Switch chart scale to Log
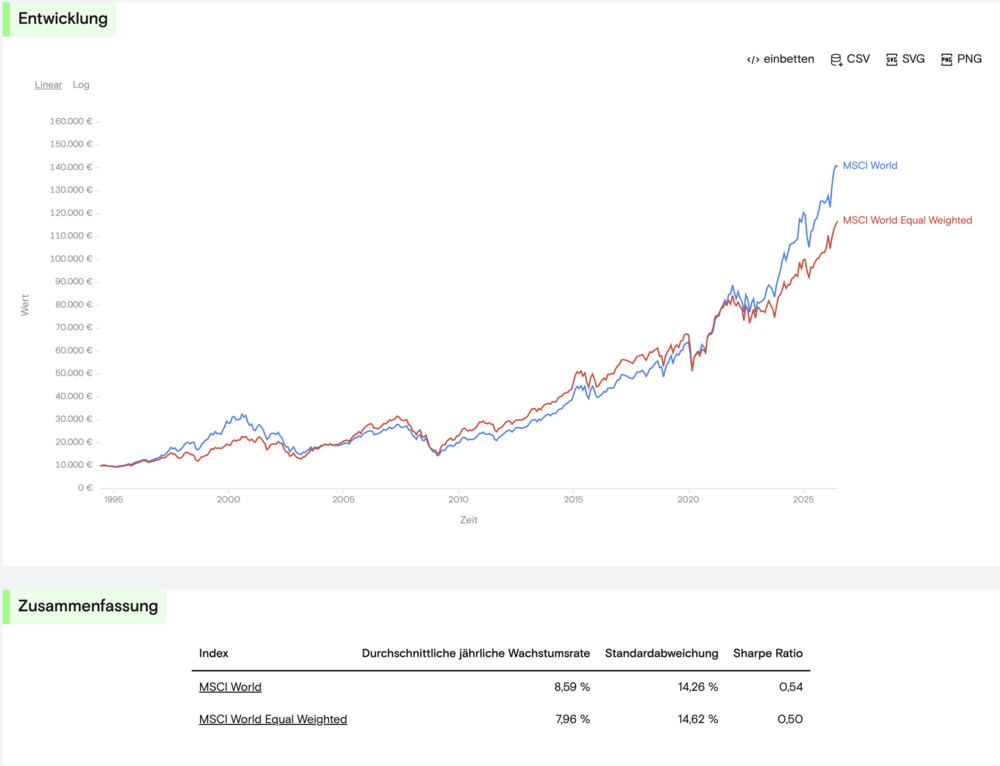The height and width of the screenshot is (766, 1000). [81, 85]
